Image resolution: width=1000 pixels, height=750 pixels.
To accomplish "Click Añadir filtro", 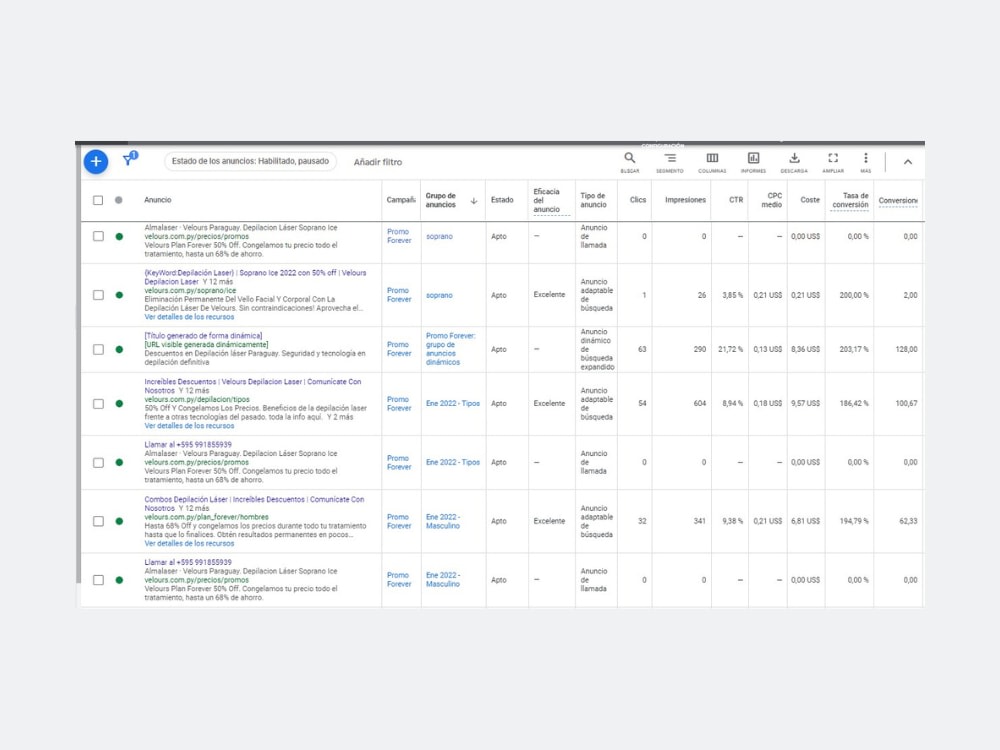I will coord(378,162).
